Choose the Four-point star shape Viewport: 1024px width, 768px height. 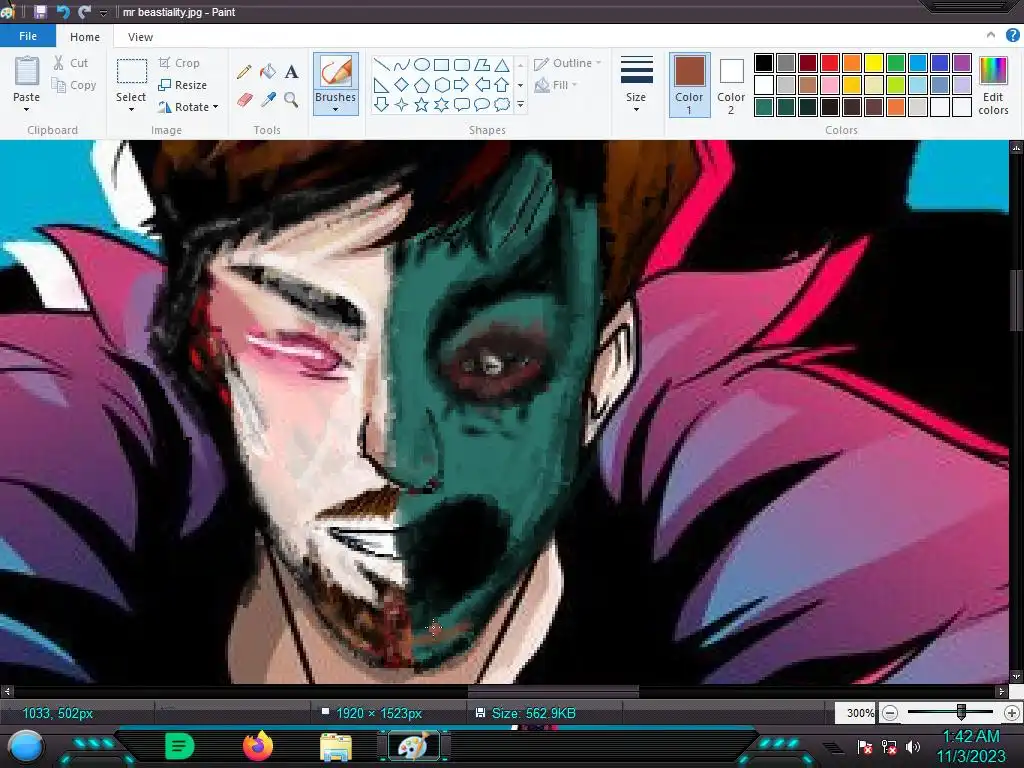[402, 104]
